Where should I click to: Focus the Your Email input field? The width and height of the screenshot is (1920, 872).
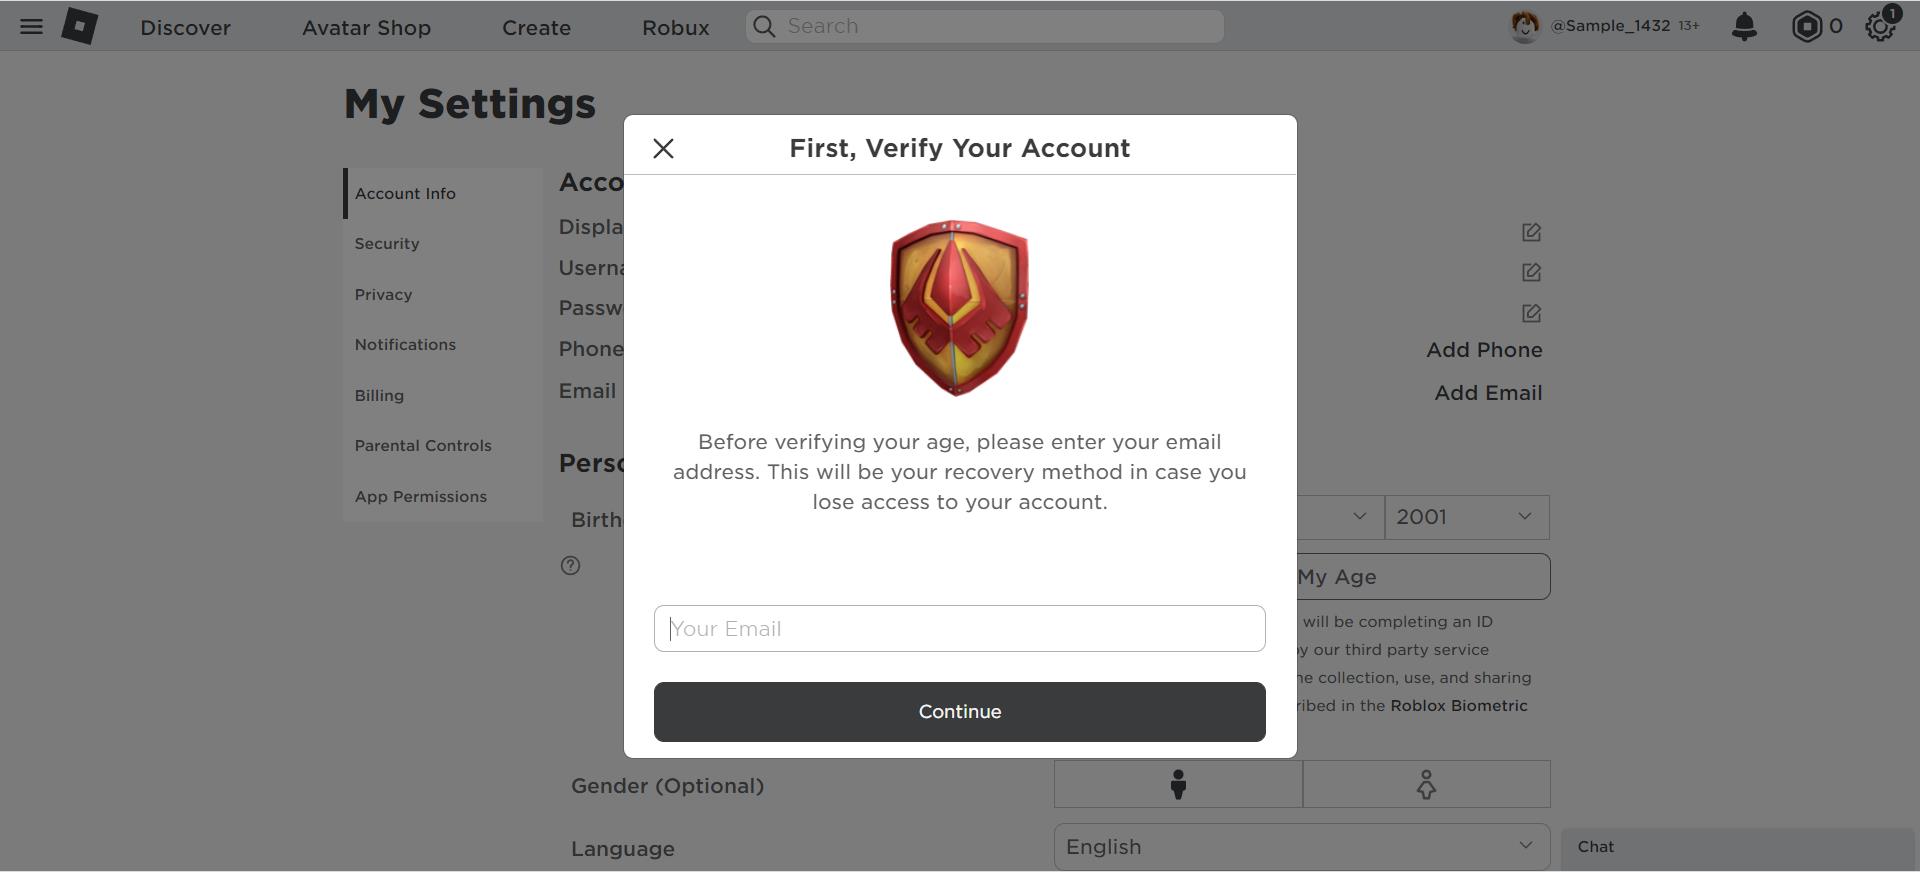click(960, 628)
